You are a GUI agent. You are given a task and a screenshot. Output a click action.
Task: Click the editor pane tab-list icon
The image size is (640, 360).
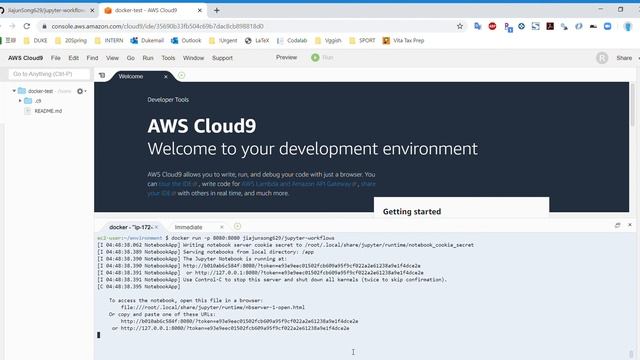102,76
